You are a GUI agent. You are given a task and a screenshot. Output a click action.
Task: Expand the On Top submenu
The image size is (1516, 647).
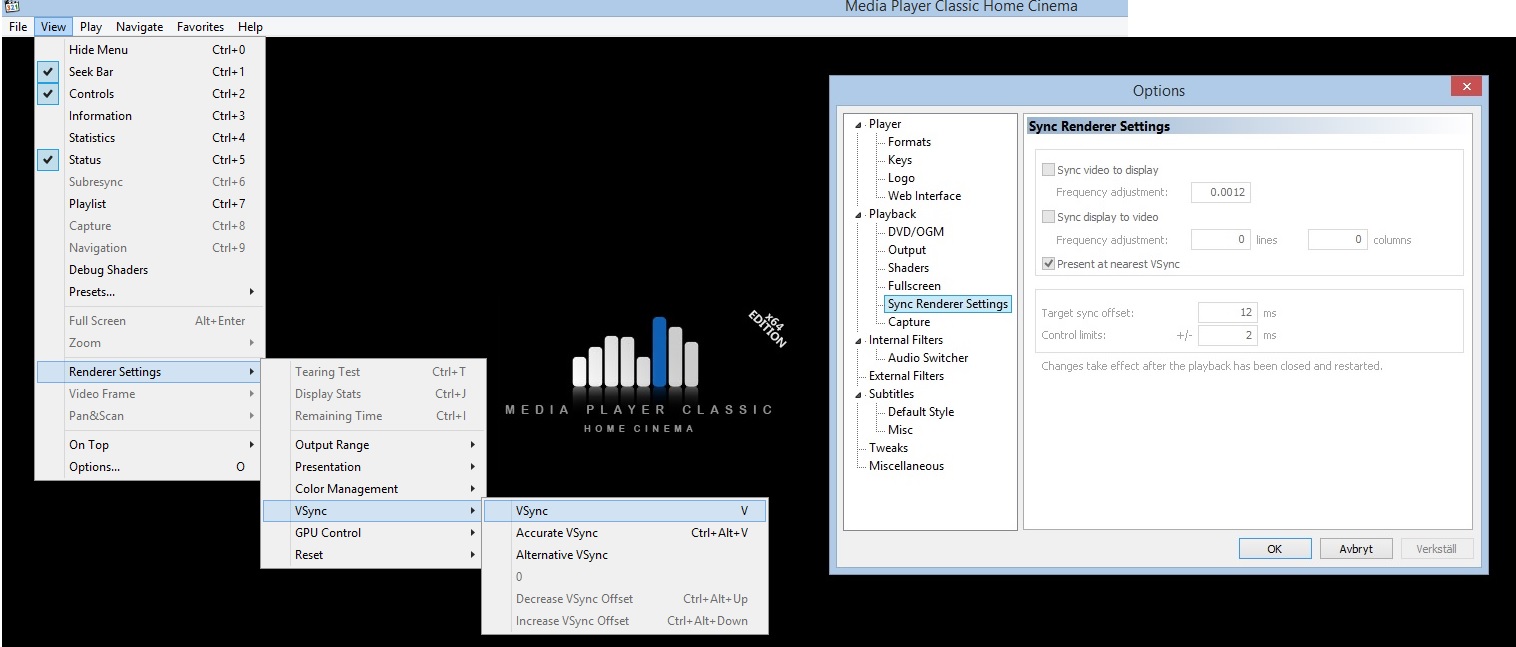(150, 445)
